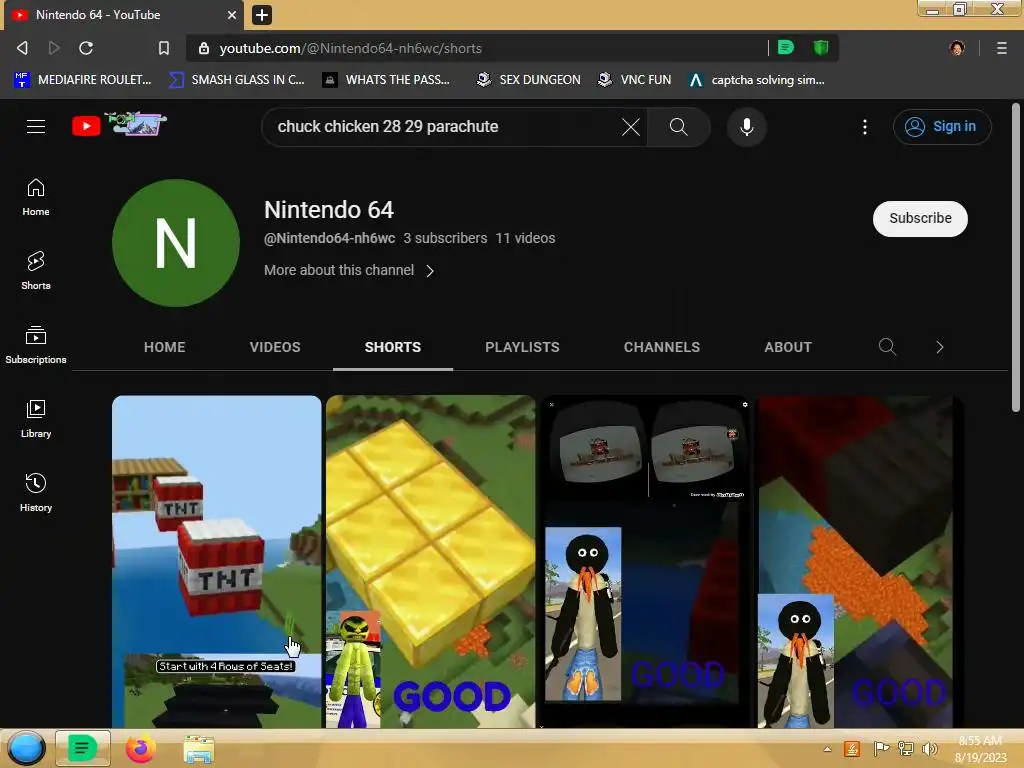Viewport: 1024px width, 768px height.
Task: Go to Home in the sidebar
Action: (x=36, y=197)
